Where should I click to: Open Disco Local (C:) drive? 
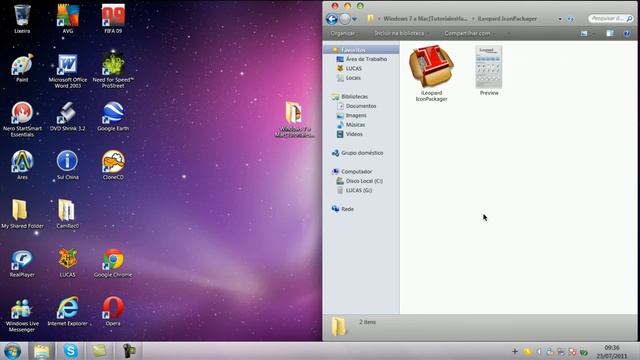(364, 181)
